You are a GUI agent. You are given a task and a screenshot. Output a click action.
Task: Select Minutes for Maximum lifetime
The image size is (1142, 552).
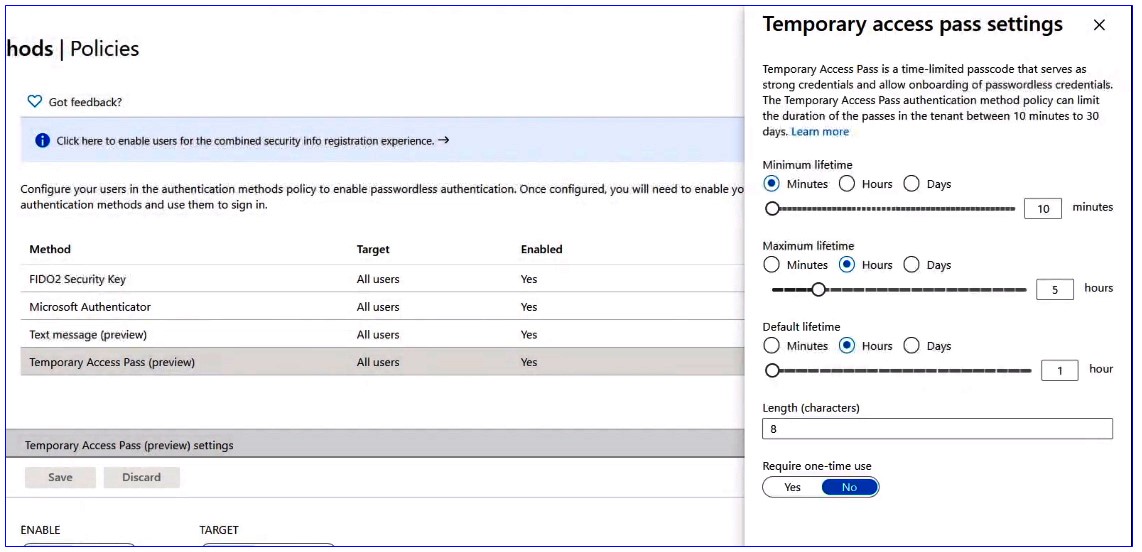coord(771,265)
